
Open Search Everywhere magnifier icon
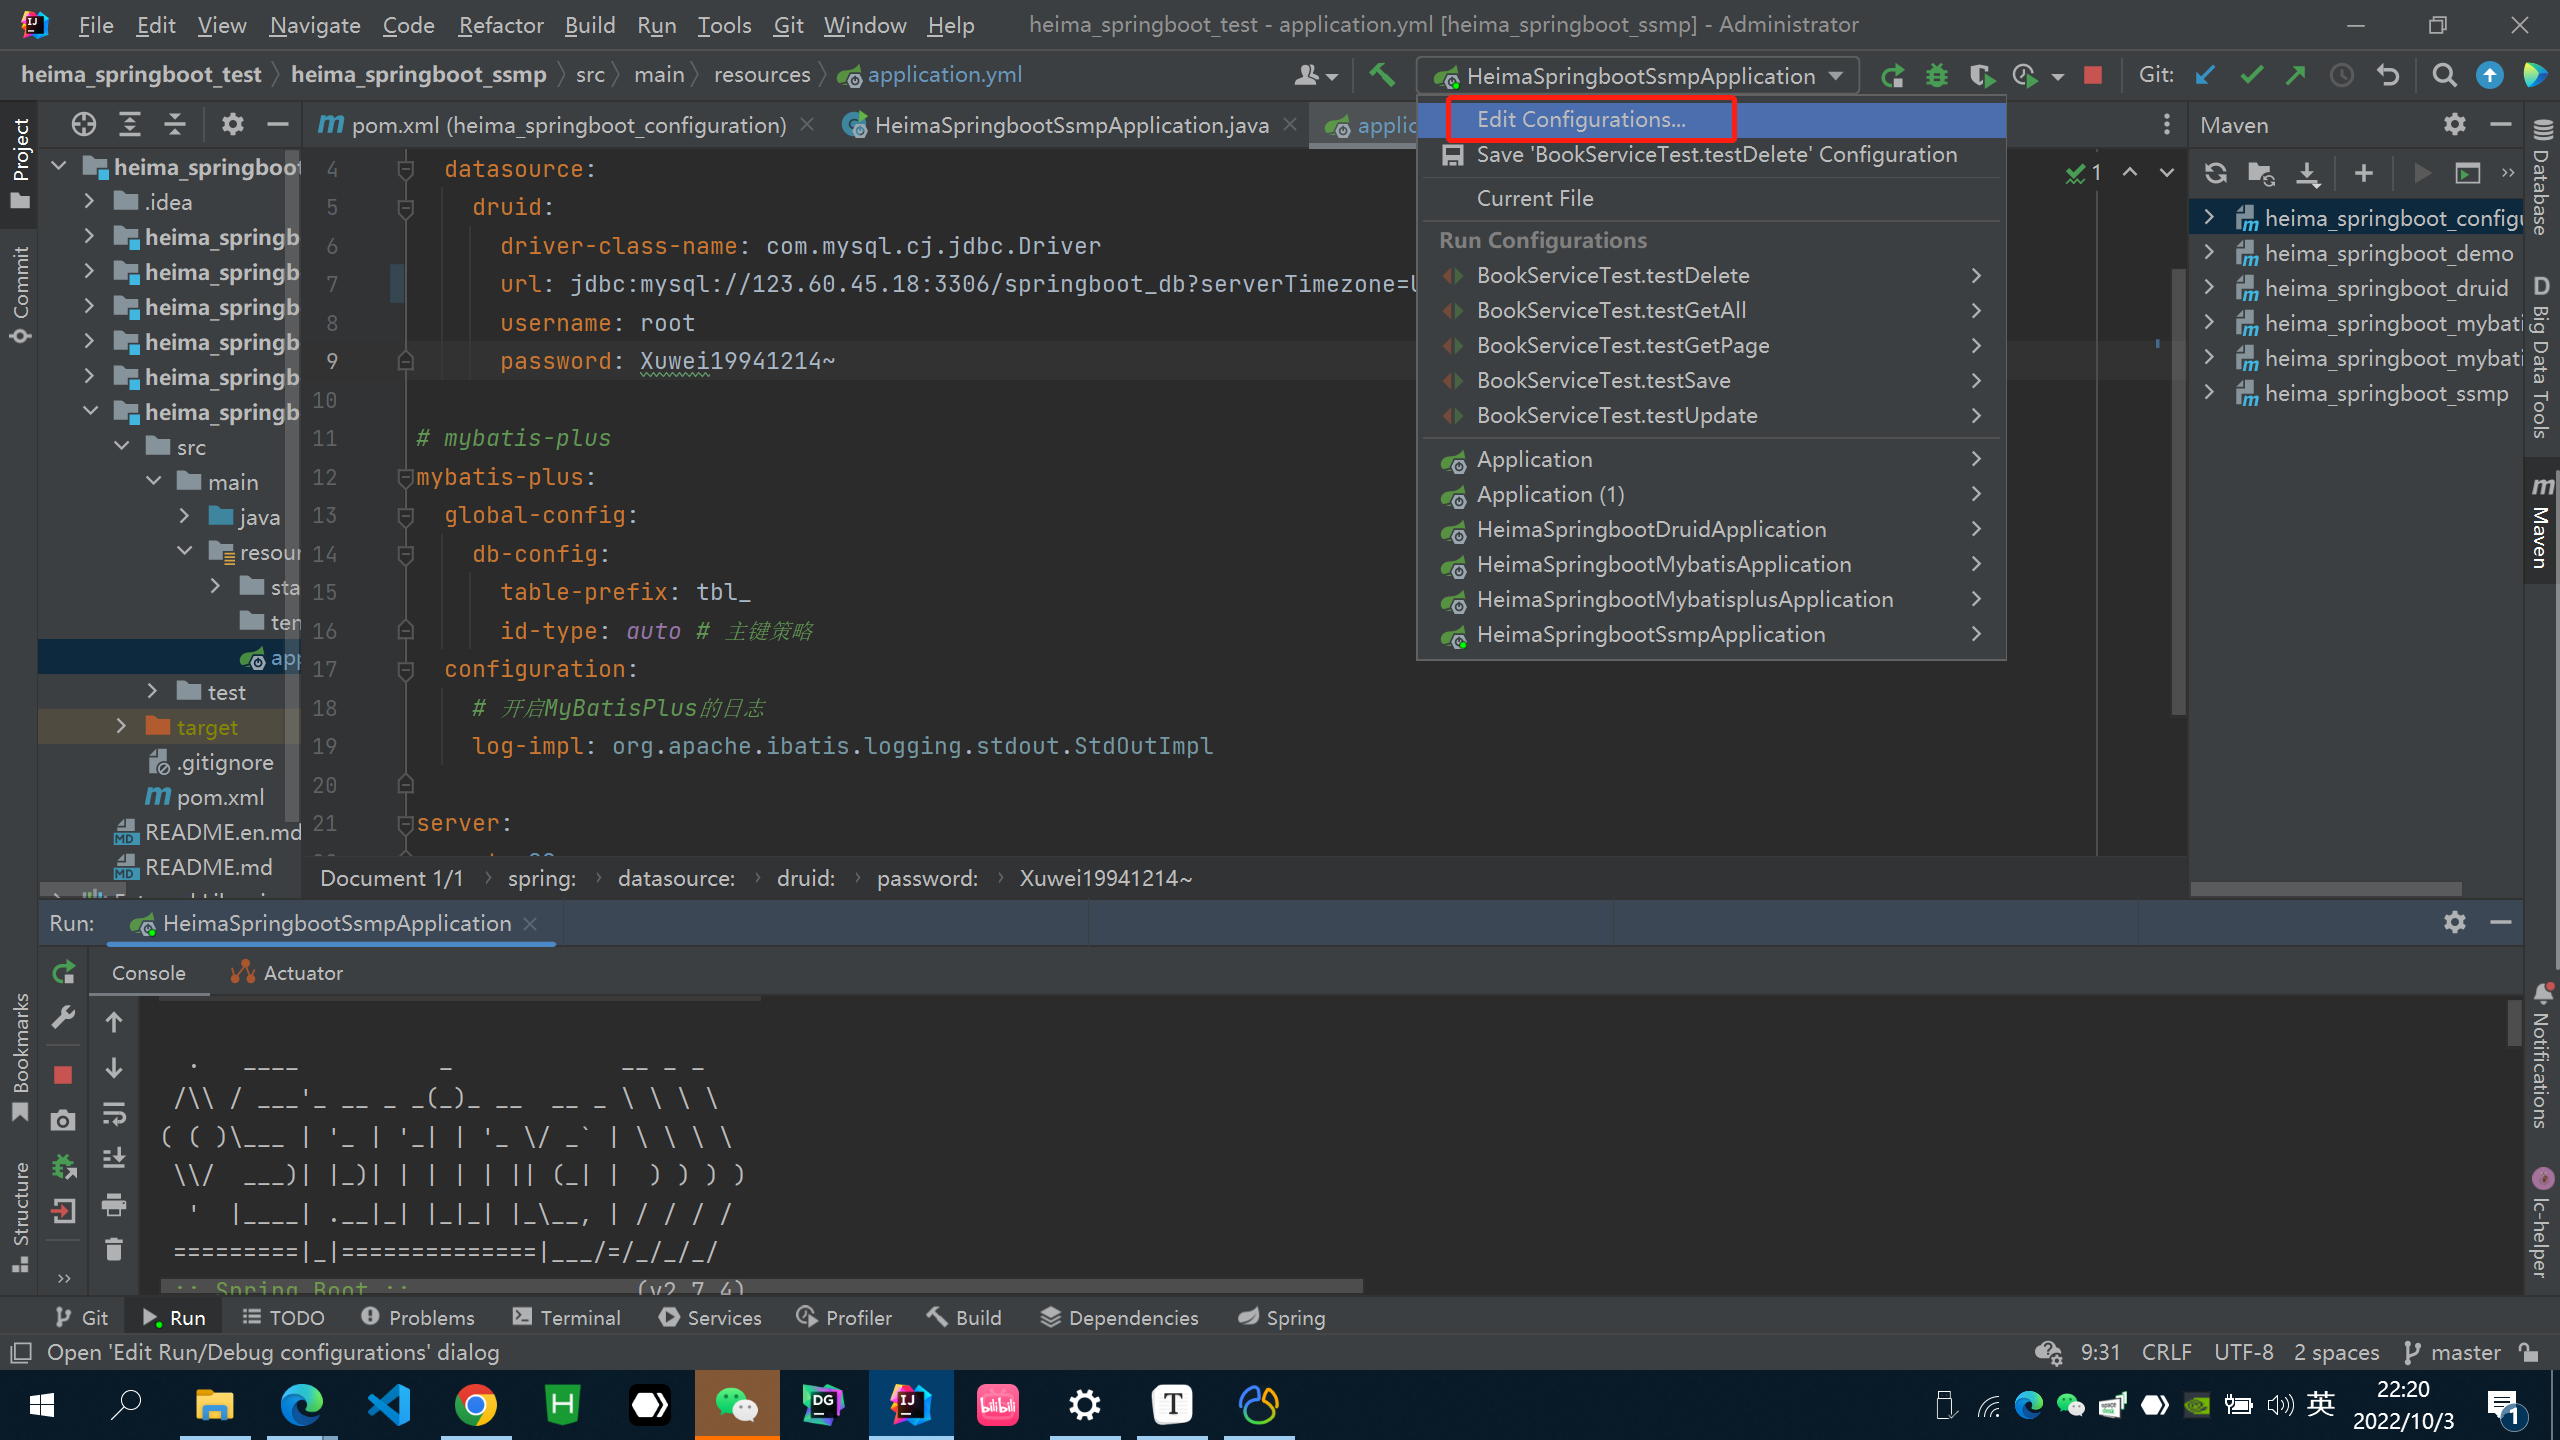(x=2444, y=76)
